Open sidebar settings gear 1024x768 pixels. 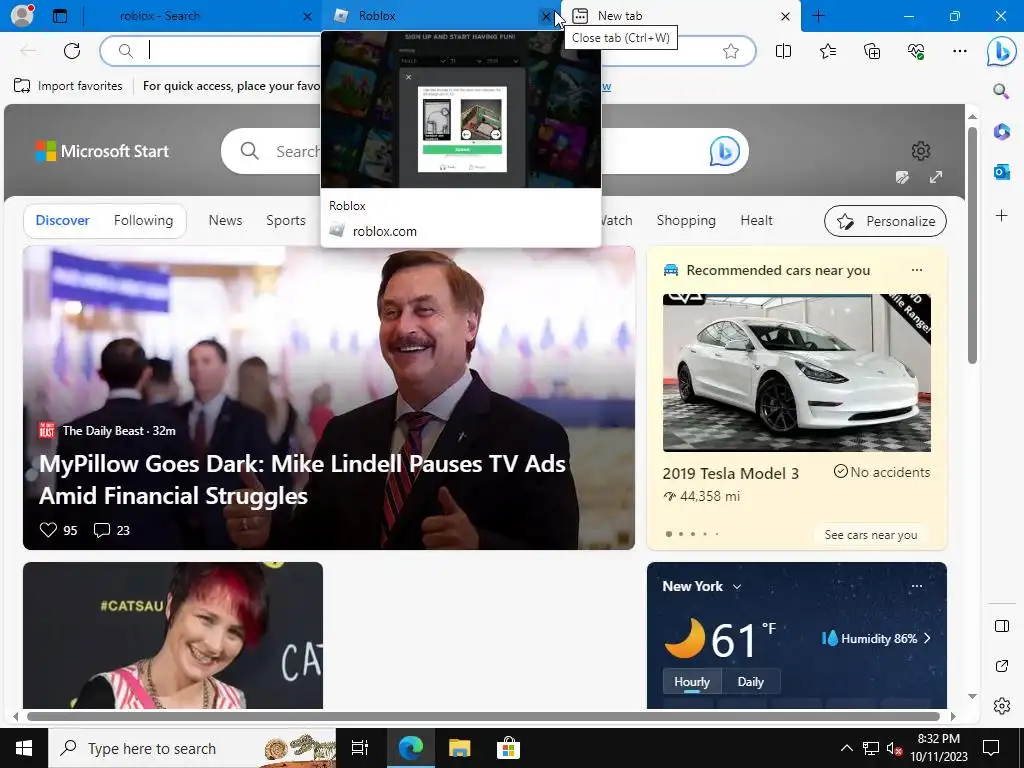point(1001,706)
